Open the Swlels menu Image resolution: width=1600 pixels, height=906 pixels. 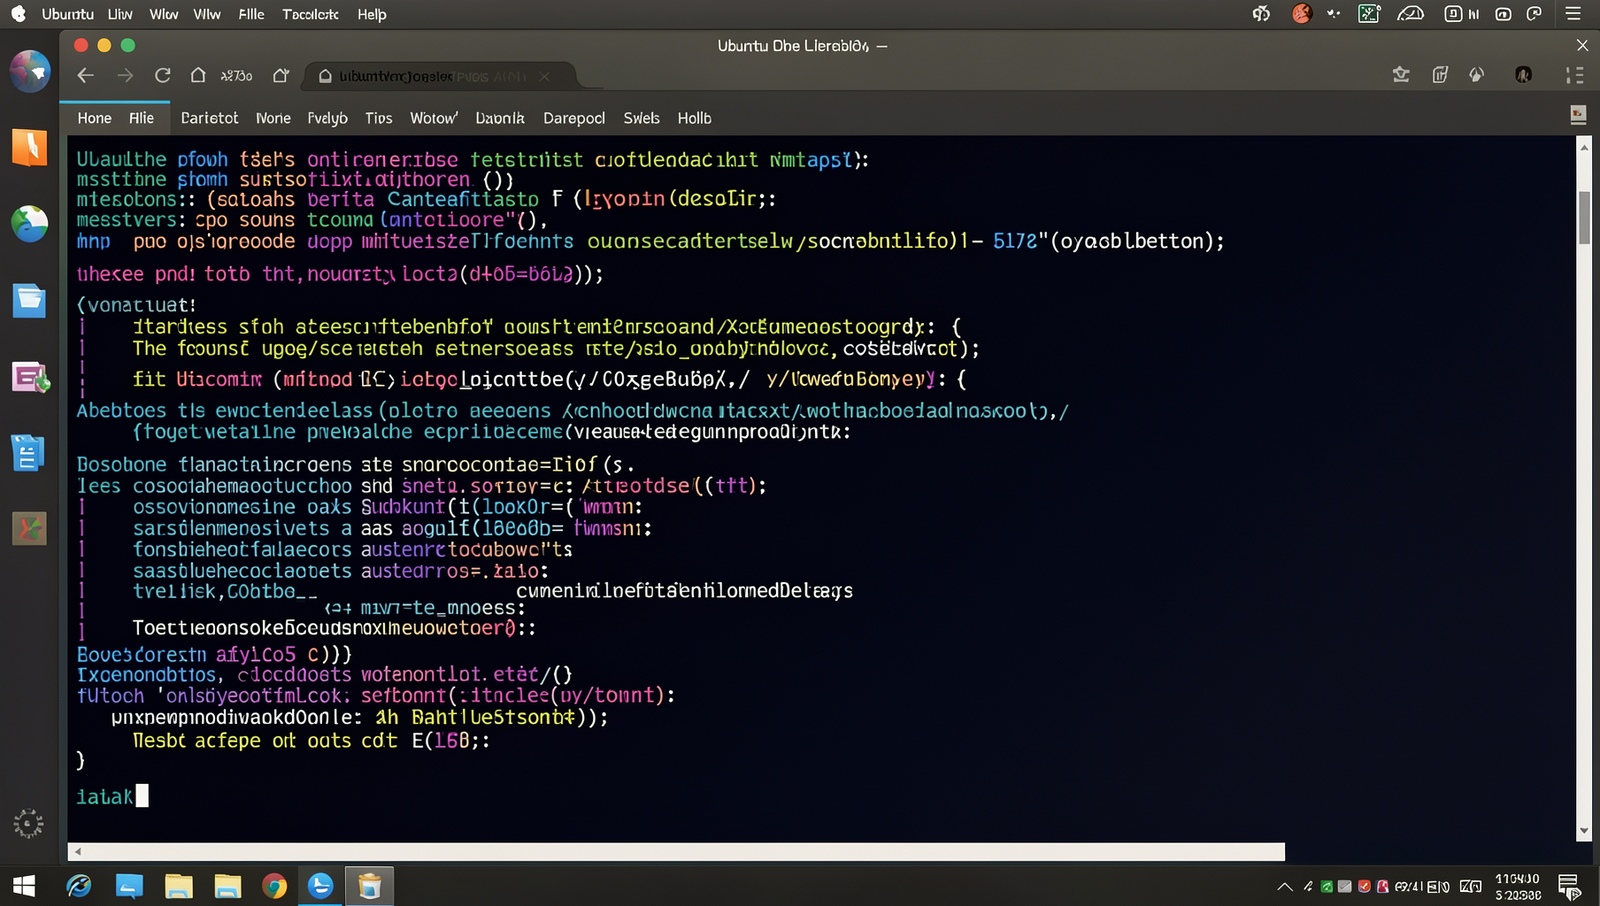[x=641, y=118]
